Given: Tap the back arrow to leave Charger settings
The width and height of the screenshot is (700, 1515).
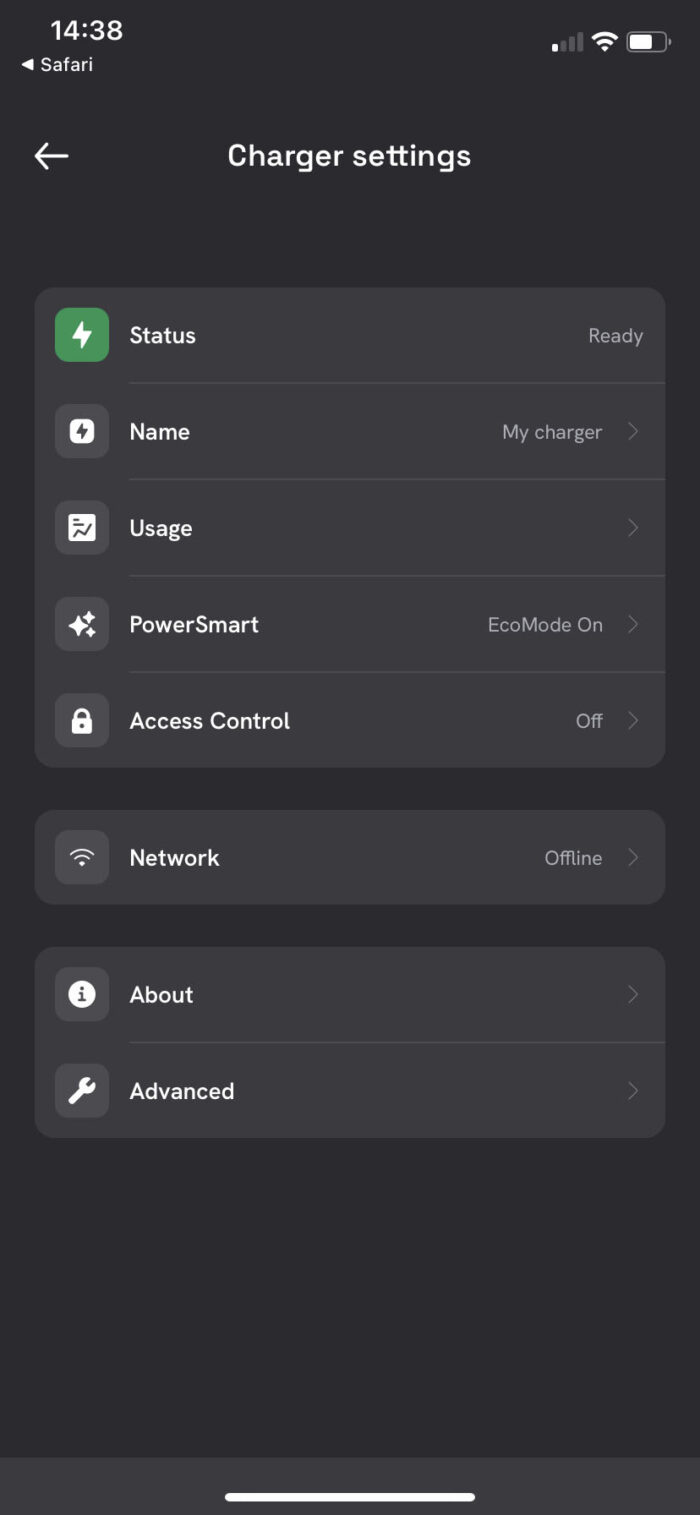Looking at the screenshot, I should pyautogui.click(x=51, y=155).
